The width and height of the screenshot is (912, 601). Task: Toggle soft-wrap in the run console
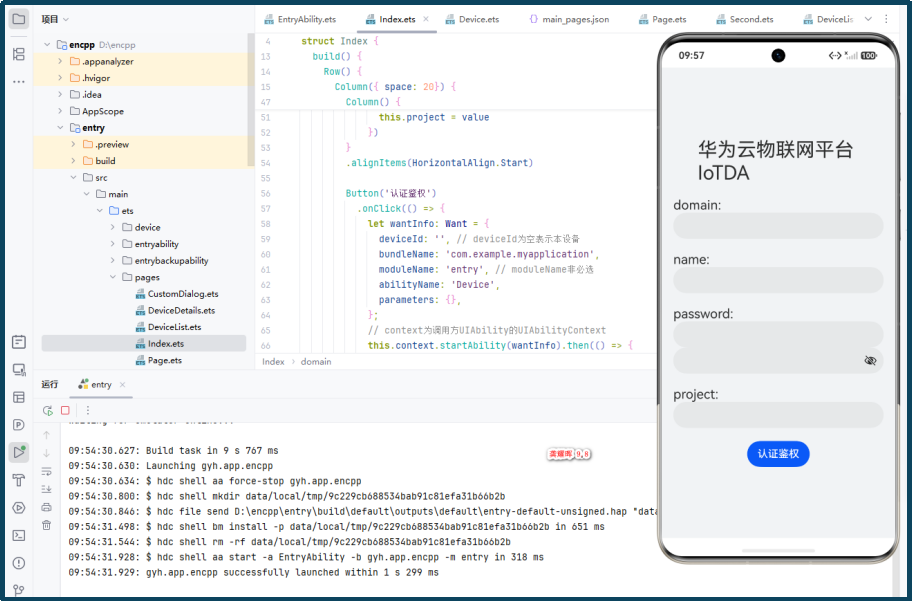47,471
